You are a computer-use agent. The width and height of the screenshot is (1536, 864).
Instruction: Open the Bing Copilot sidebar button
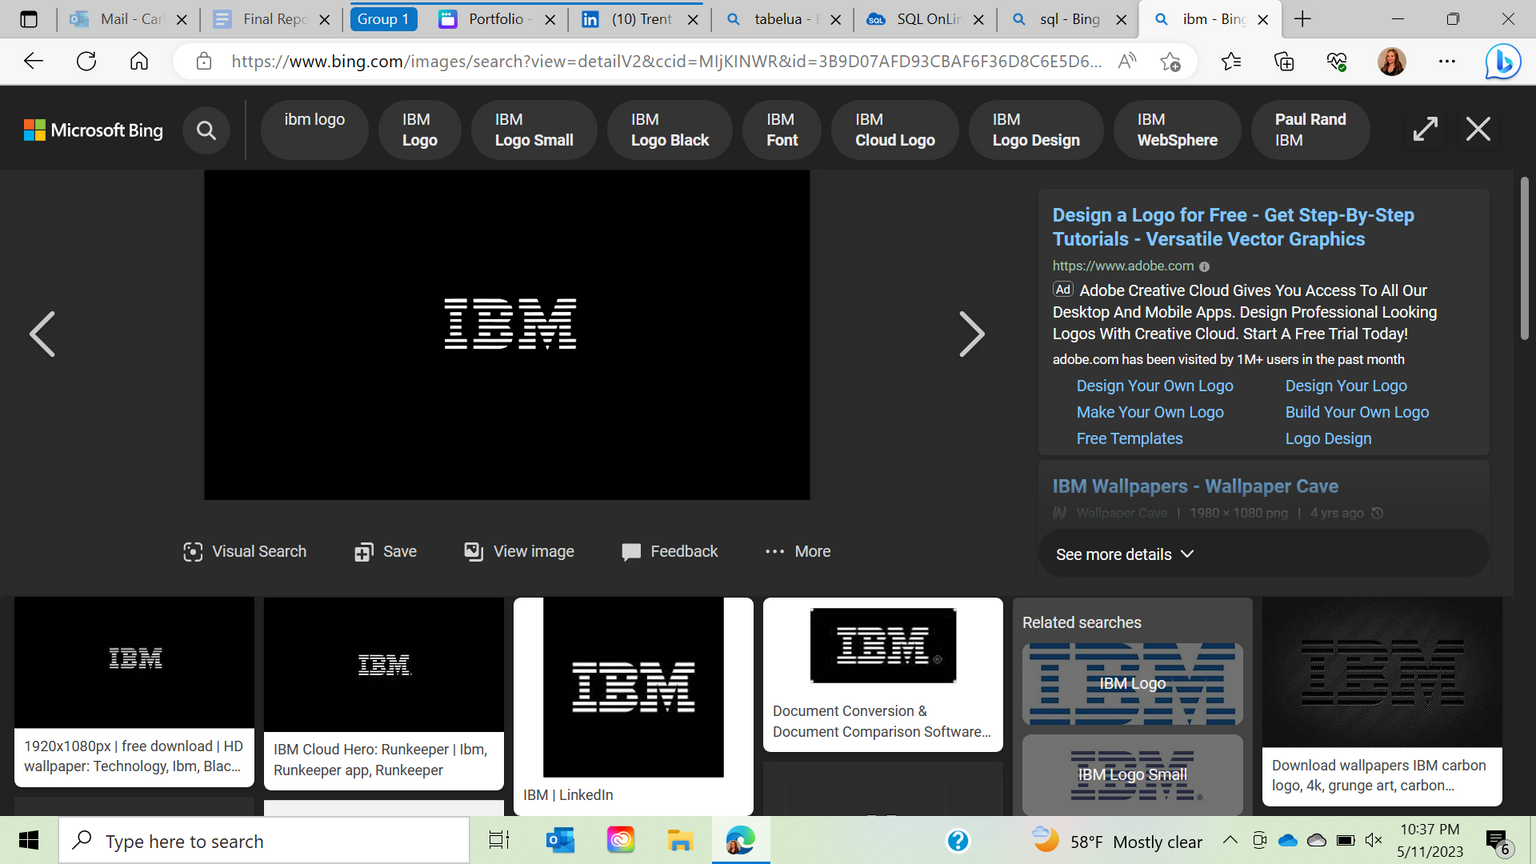(x=1502, y=62)
